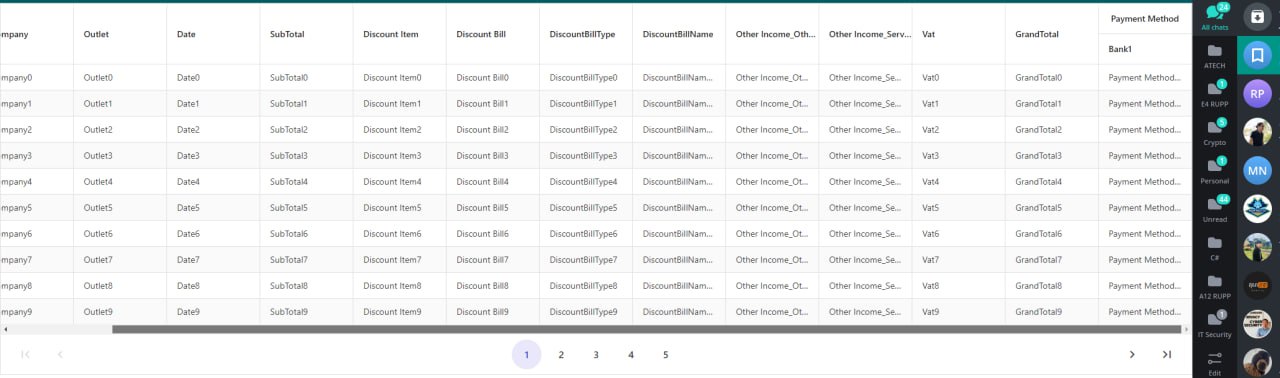1280x378 pixels.
Task: Go to next page of the table
Action: click(x=1132, y=354)
